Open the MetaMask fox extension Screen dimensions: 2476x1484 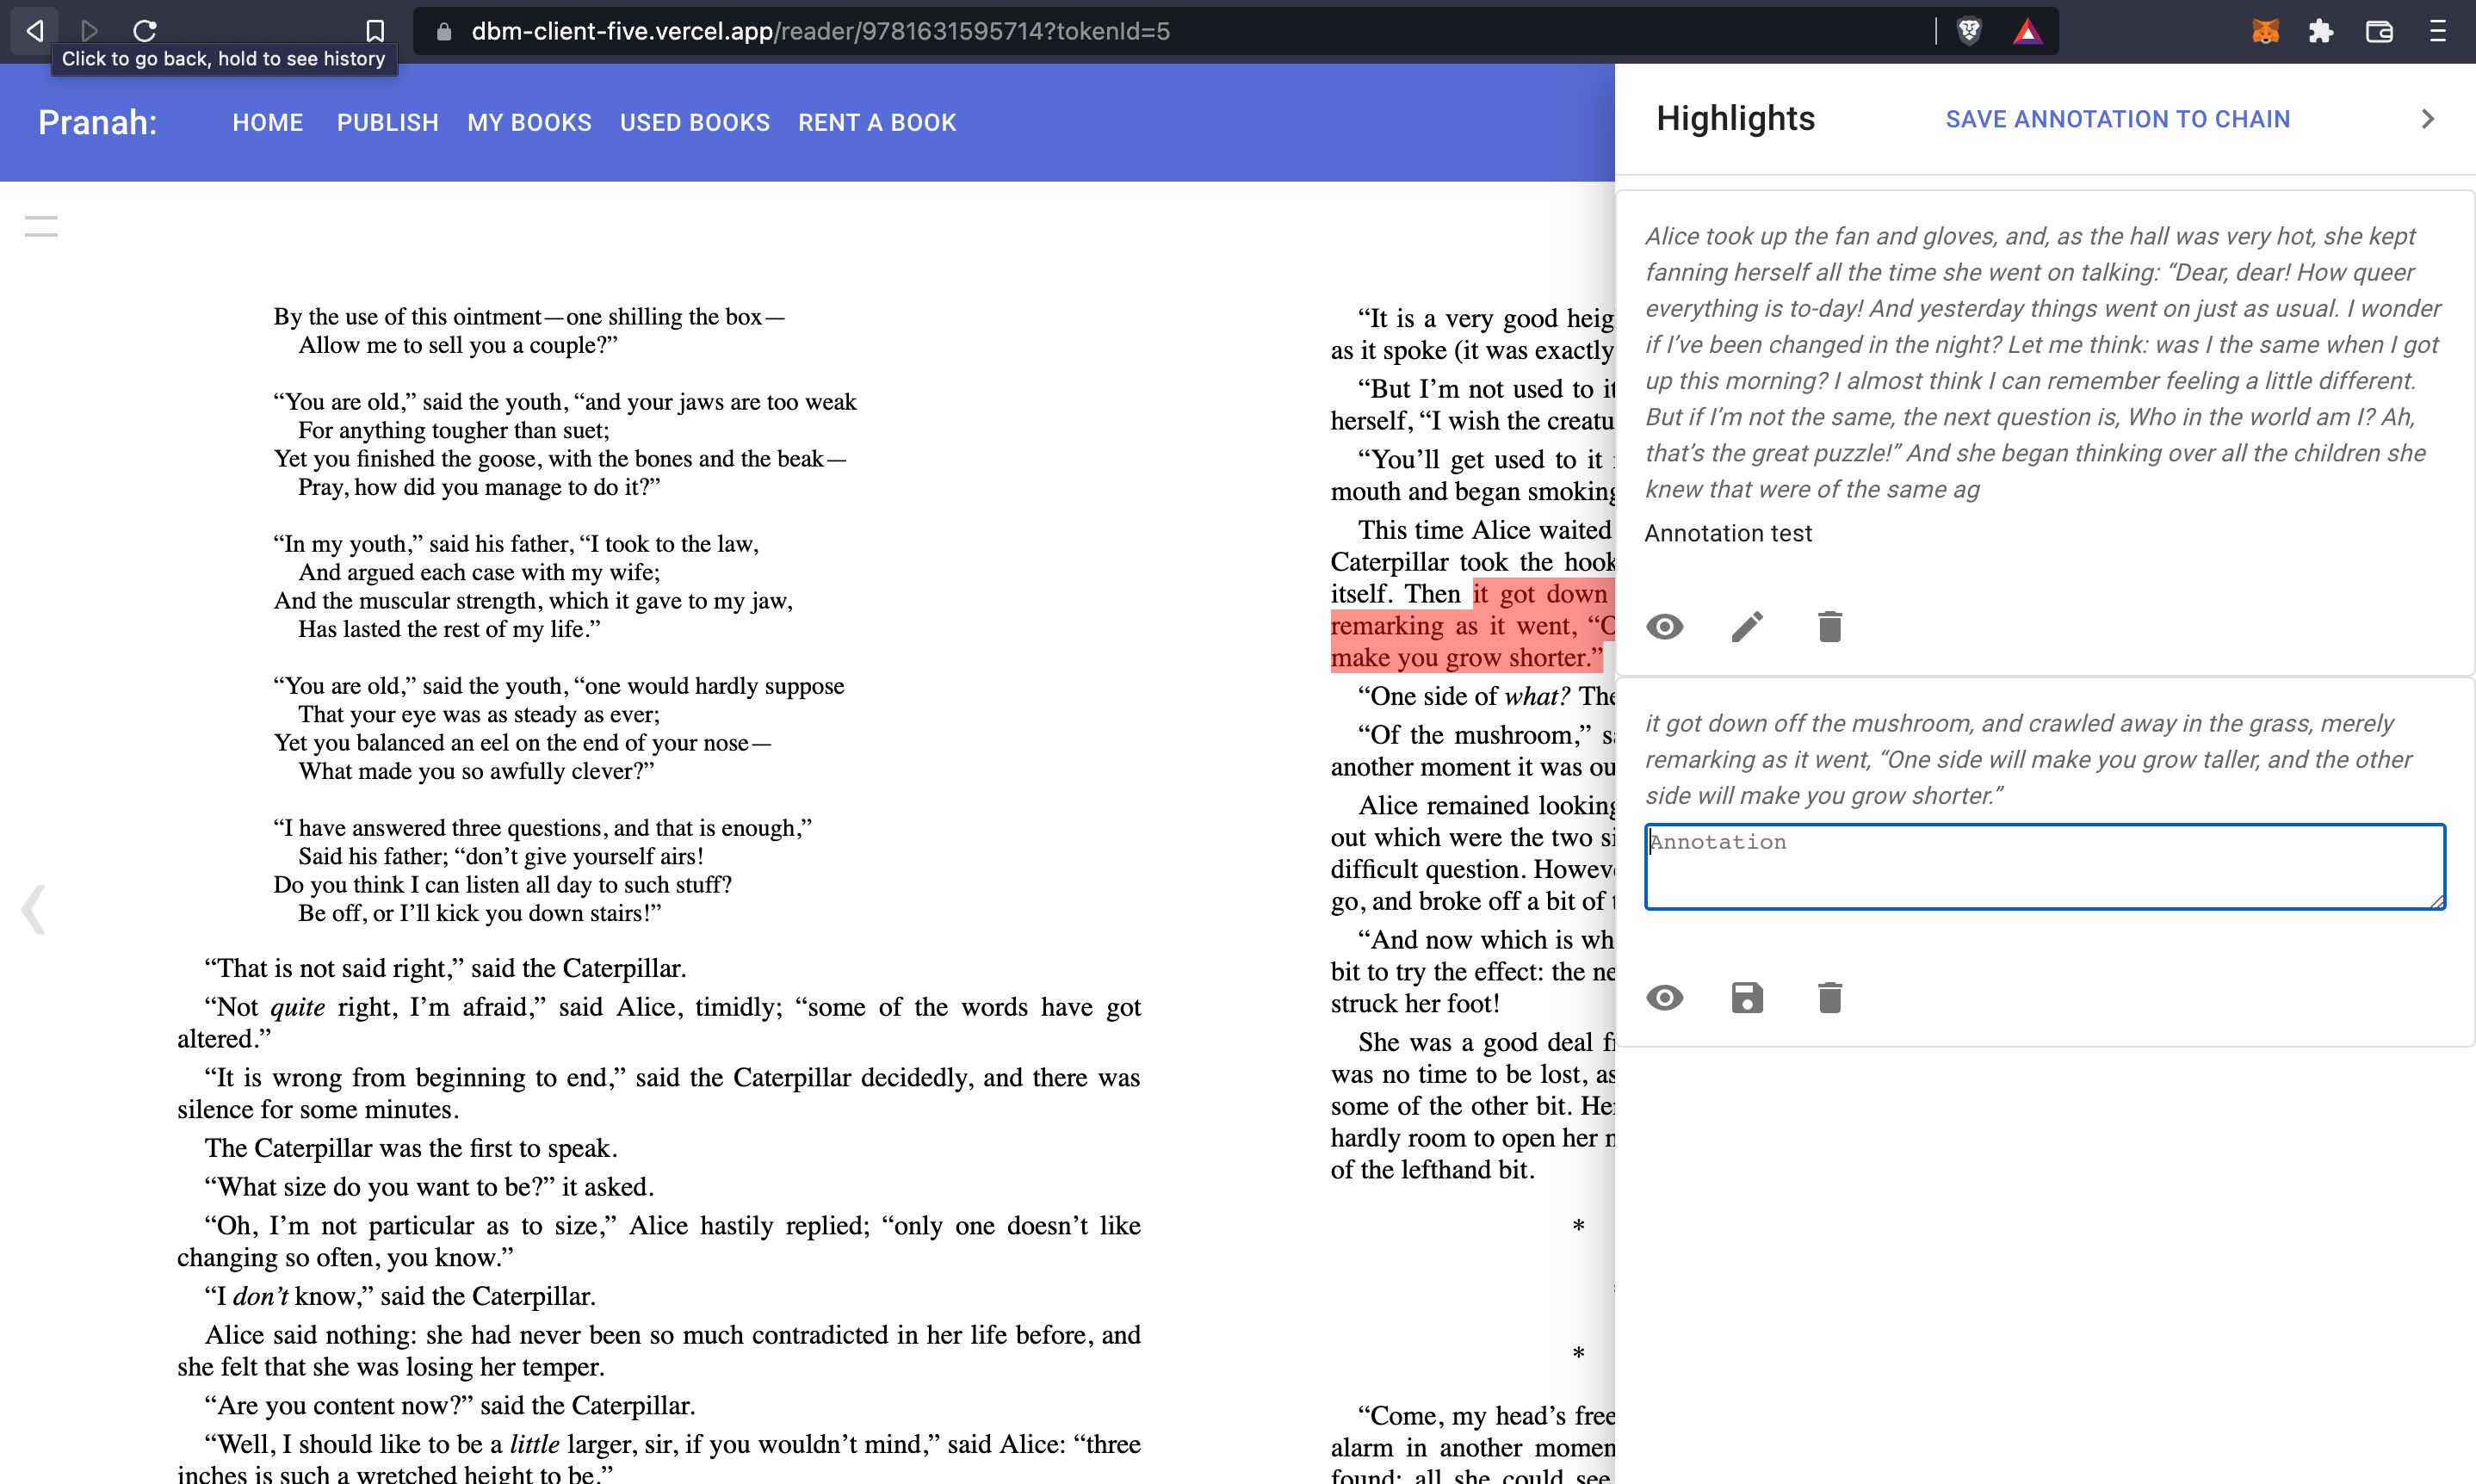pyautogui.click(x=2265, y=31)
